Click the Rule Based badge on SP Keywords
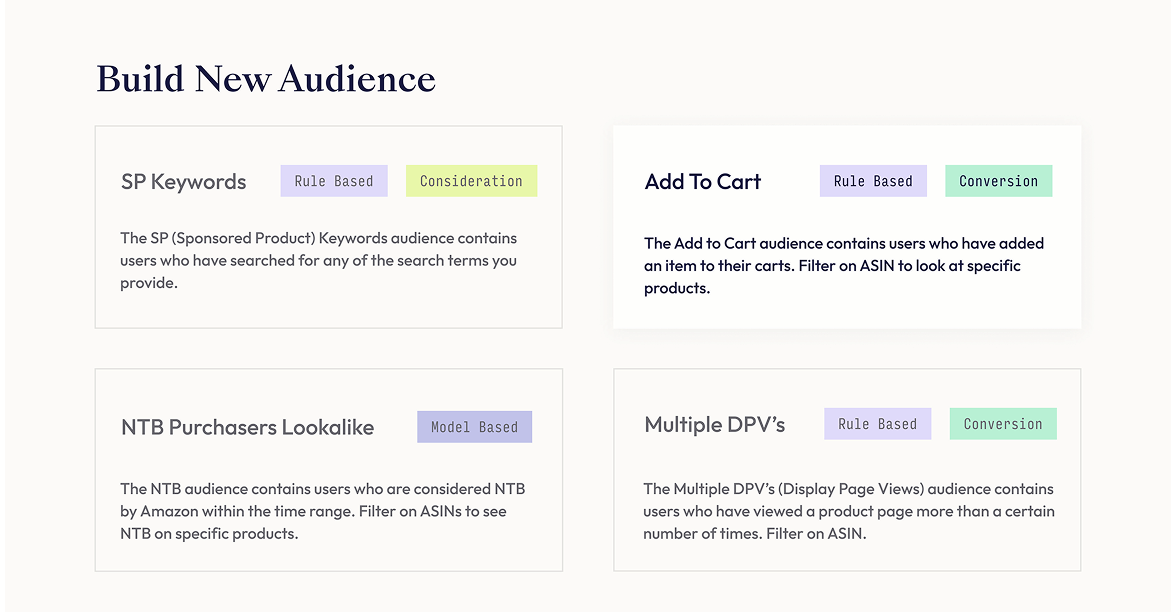 tap(334, 180)
